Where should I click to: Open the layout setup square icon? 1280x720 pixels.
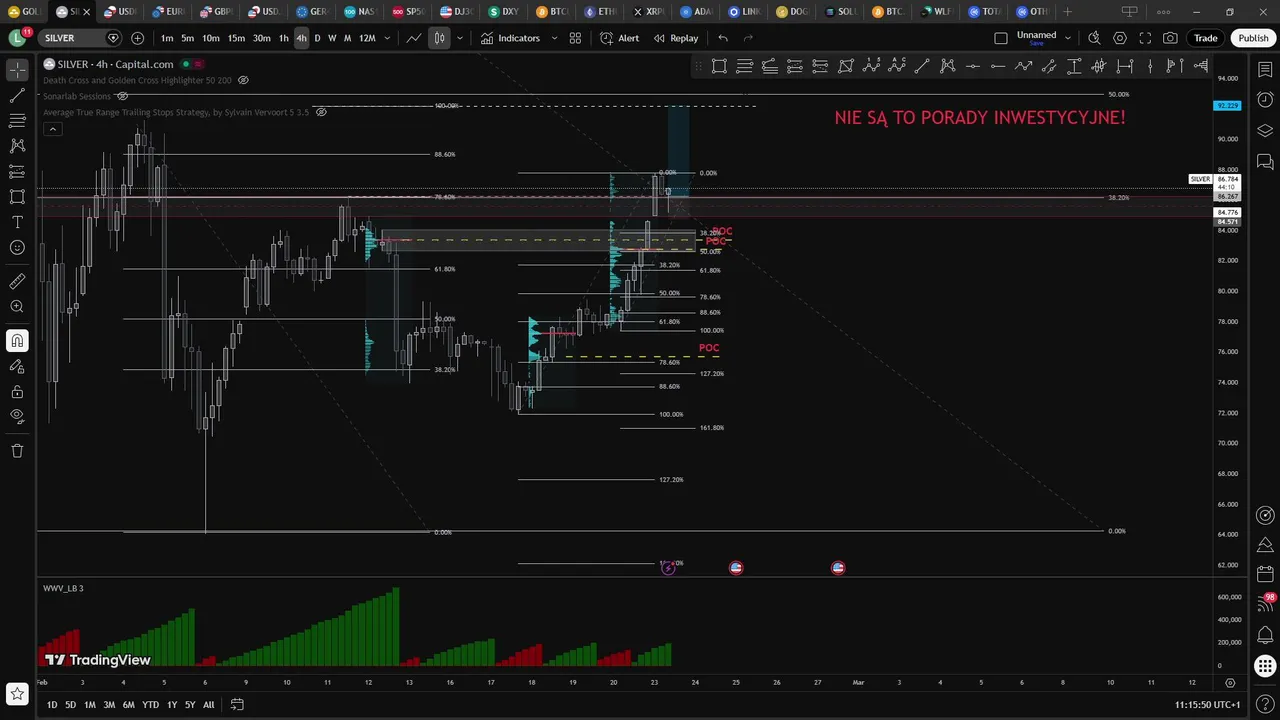tap(1001, 38)
